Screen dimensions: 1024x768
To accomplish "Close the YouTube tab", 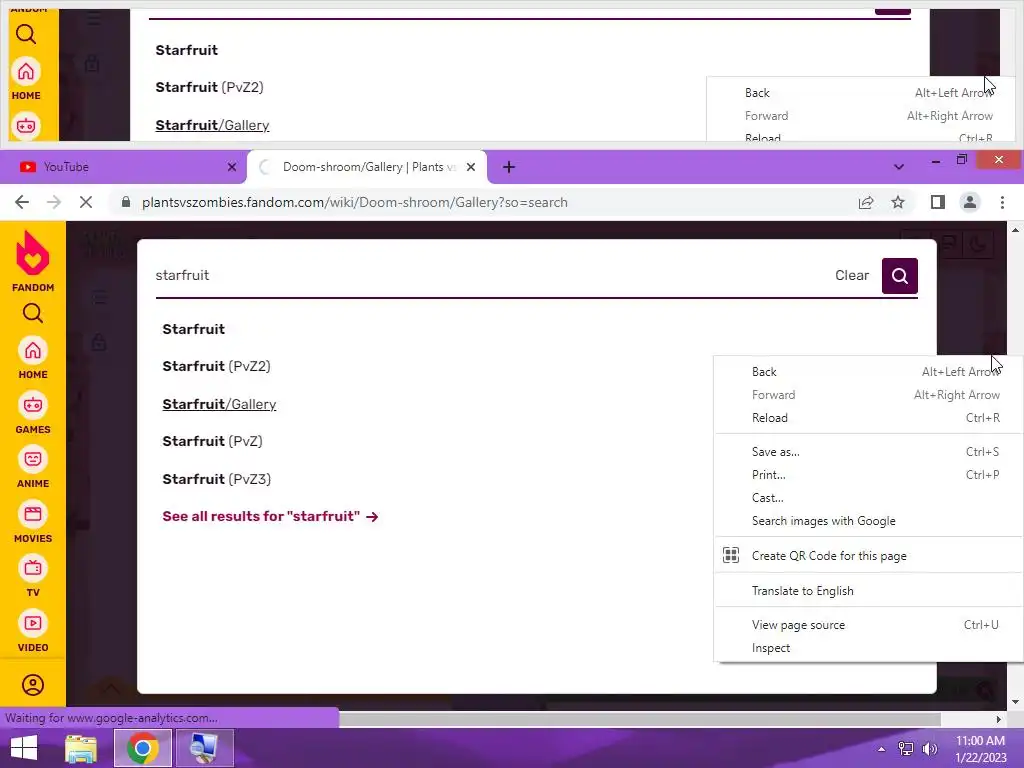I will click(232, 167).
